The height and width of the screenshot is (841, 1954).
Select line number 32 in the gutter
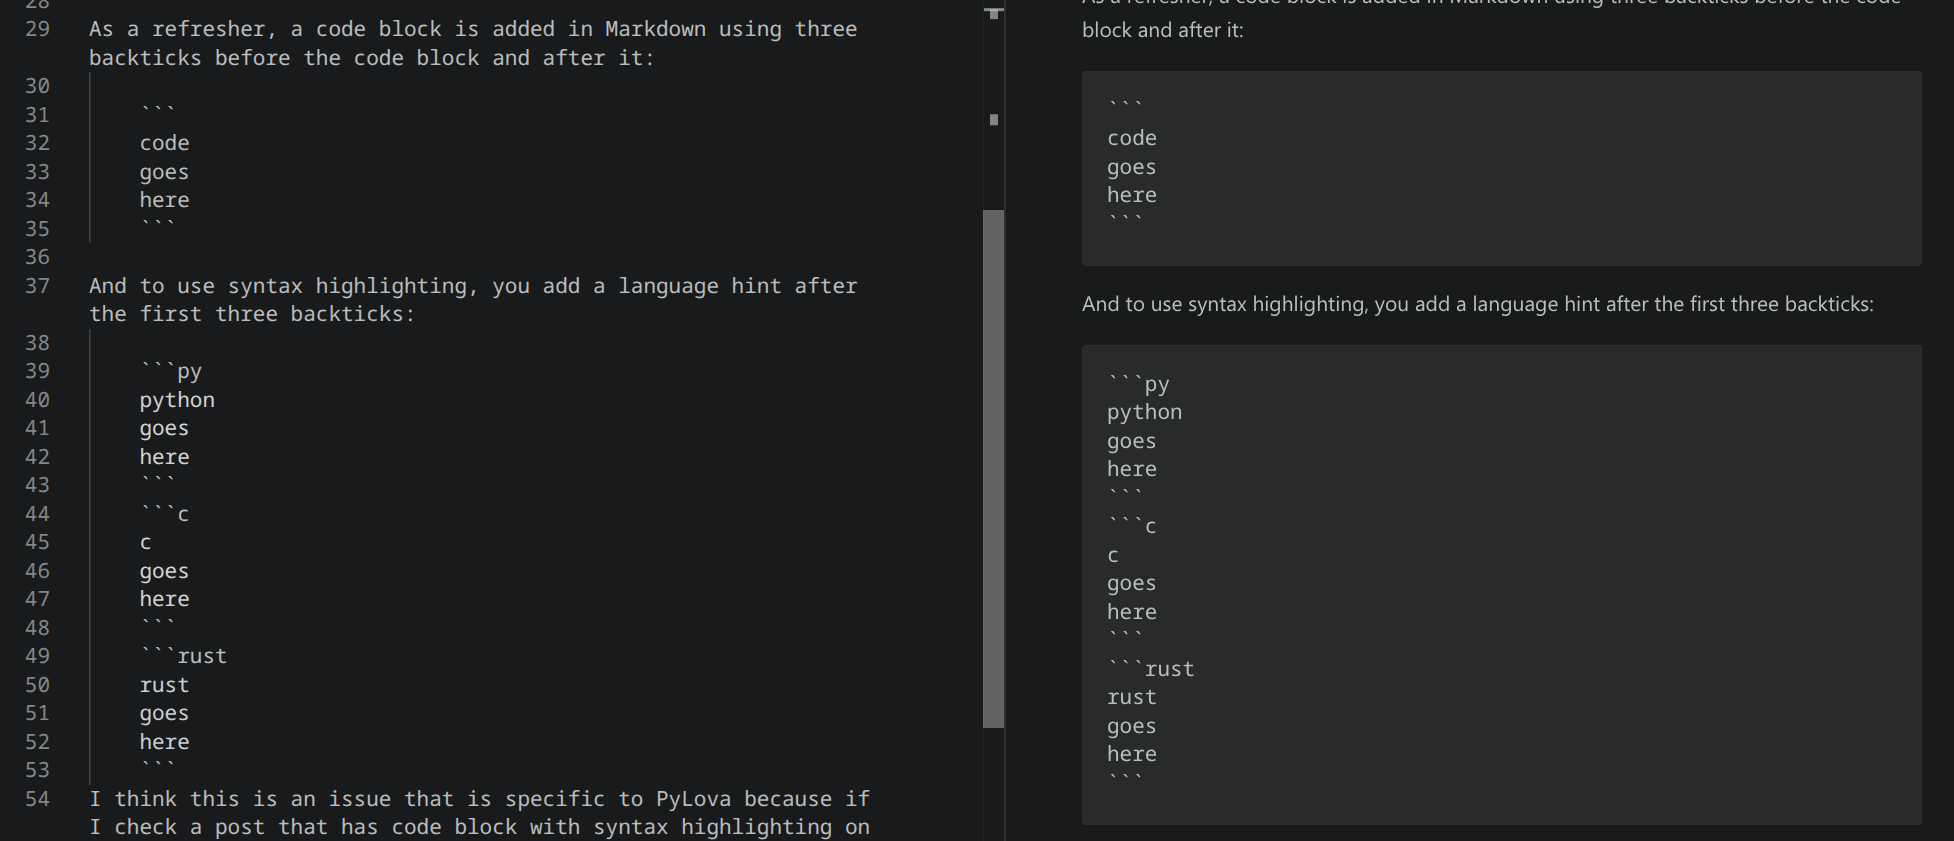[37, 143]
